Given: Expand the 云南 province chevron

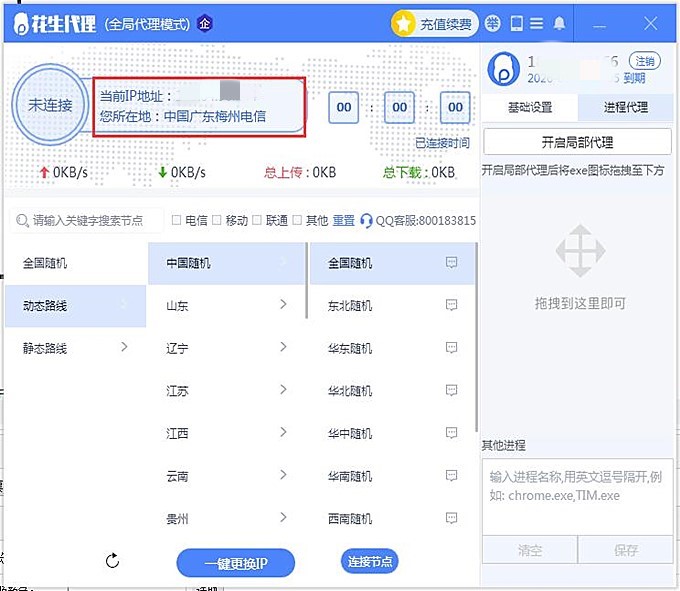Looking at the screenshot, I should point(283,475).
